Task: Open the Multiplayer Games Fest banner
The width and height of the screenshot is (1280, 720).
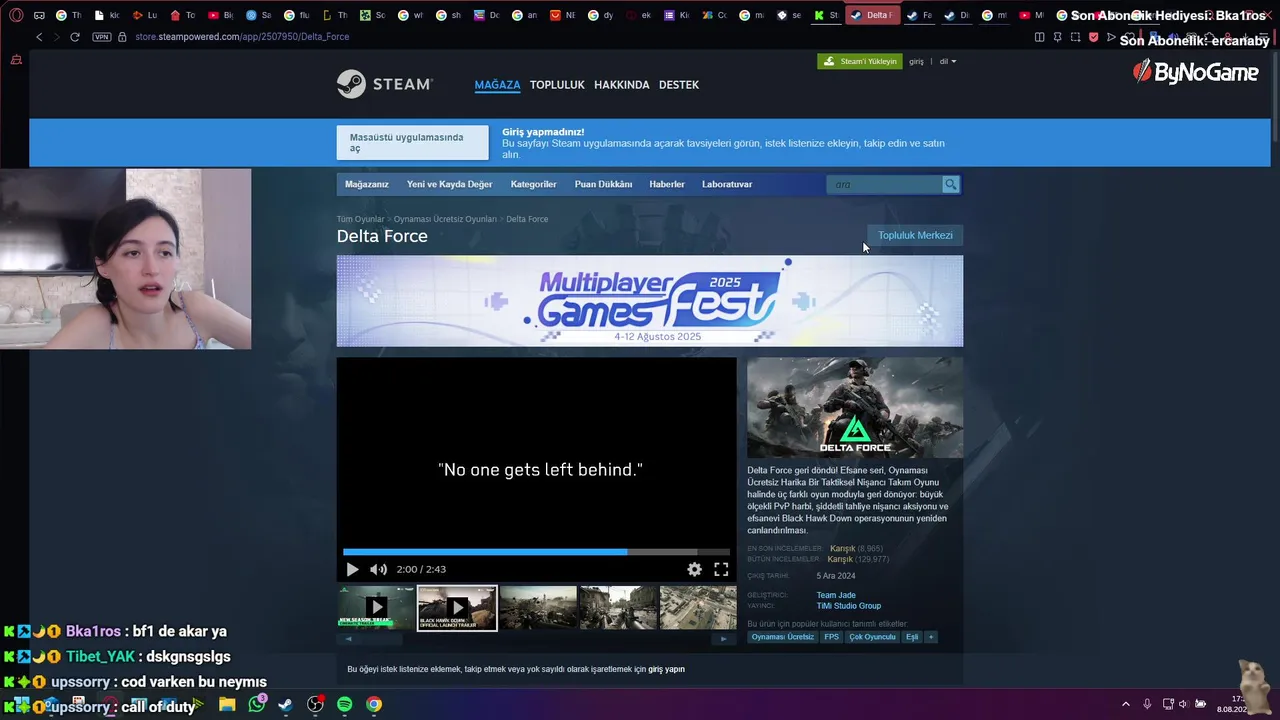Action: pos(650,301)
